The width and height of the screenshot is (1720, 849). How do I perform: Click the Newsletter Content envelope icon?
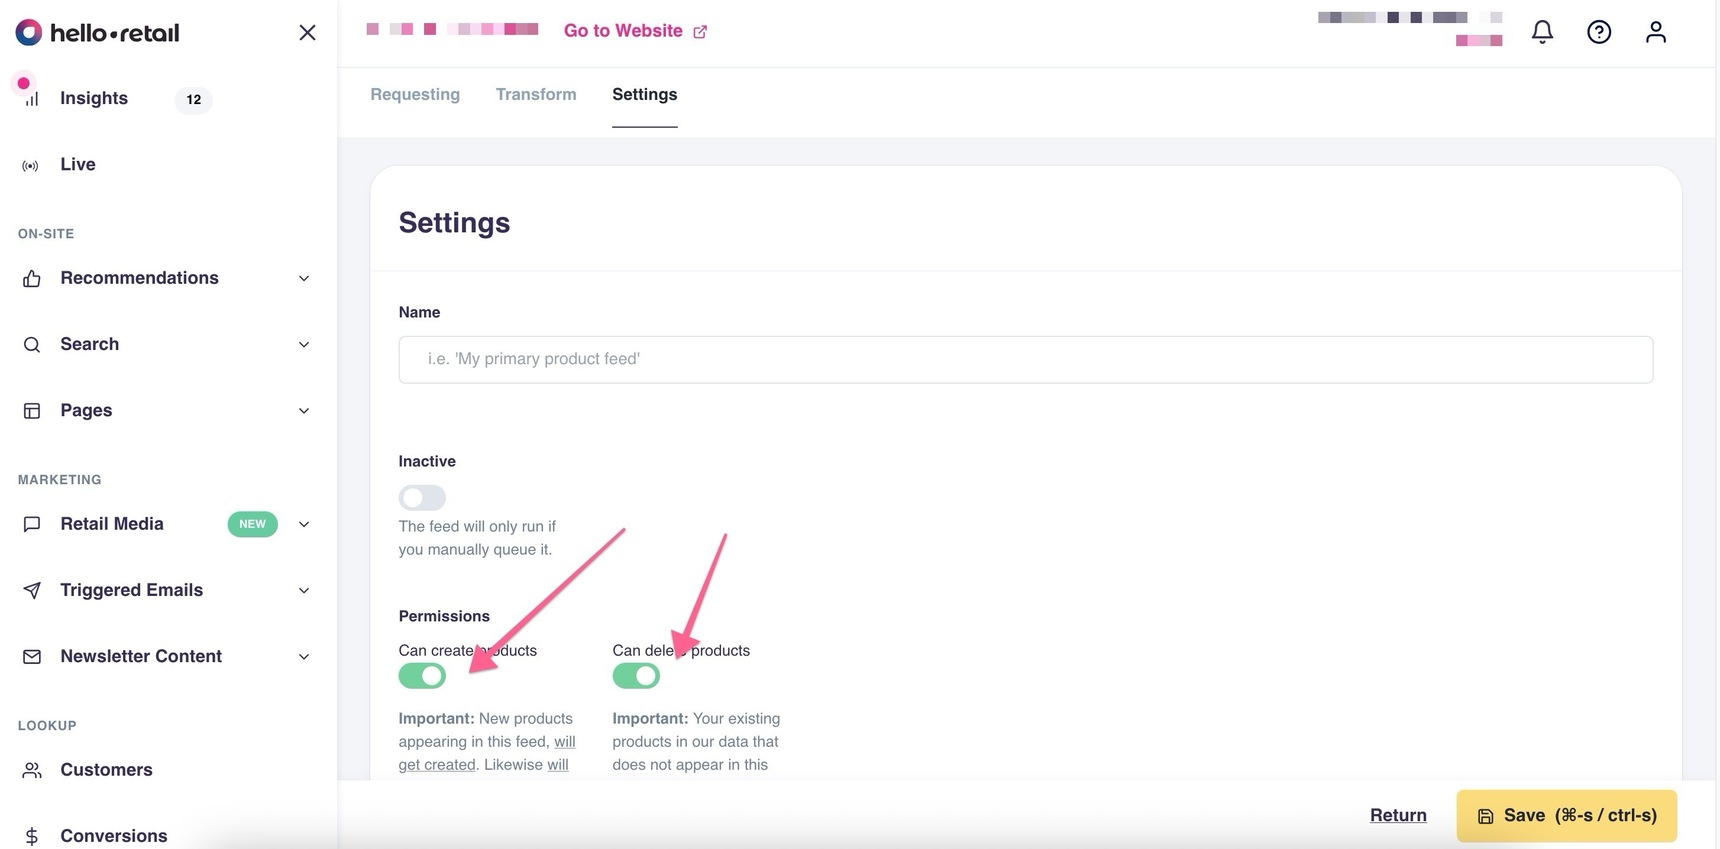point(32,657)
